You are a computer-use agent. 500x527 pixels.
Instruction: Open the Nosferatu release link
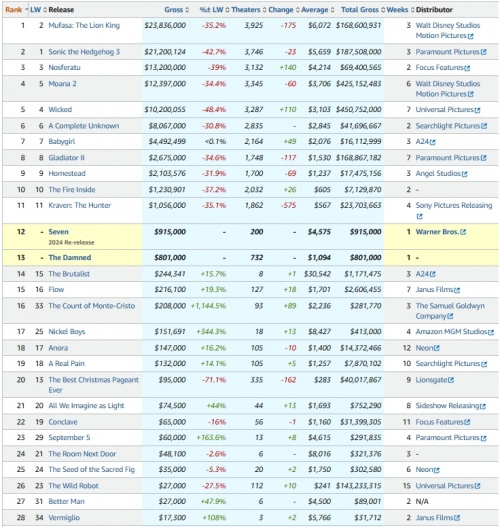point(65,68)
